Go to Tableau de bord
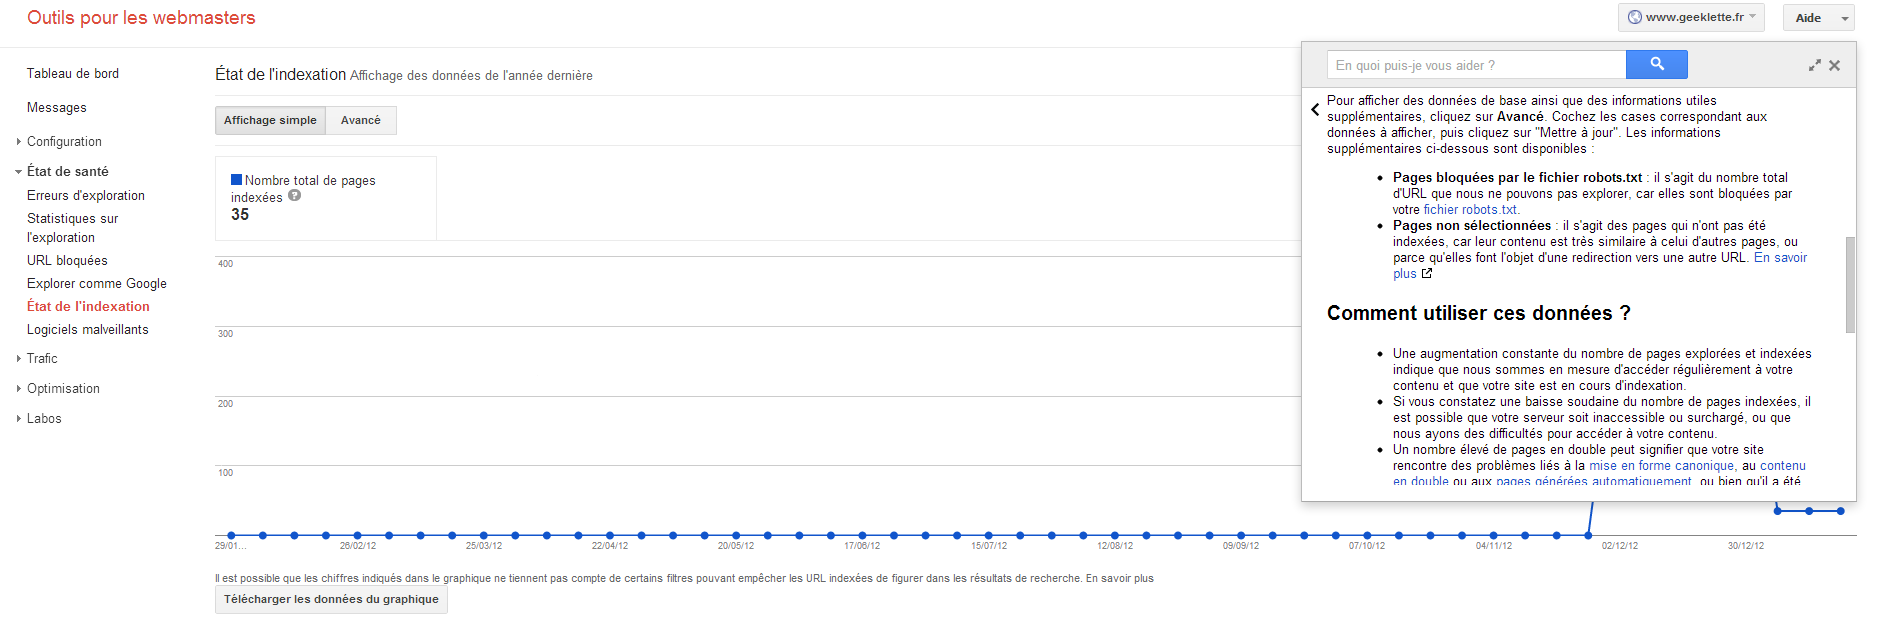1890x618 pixels. (73, 74)
